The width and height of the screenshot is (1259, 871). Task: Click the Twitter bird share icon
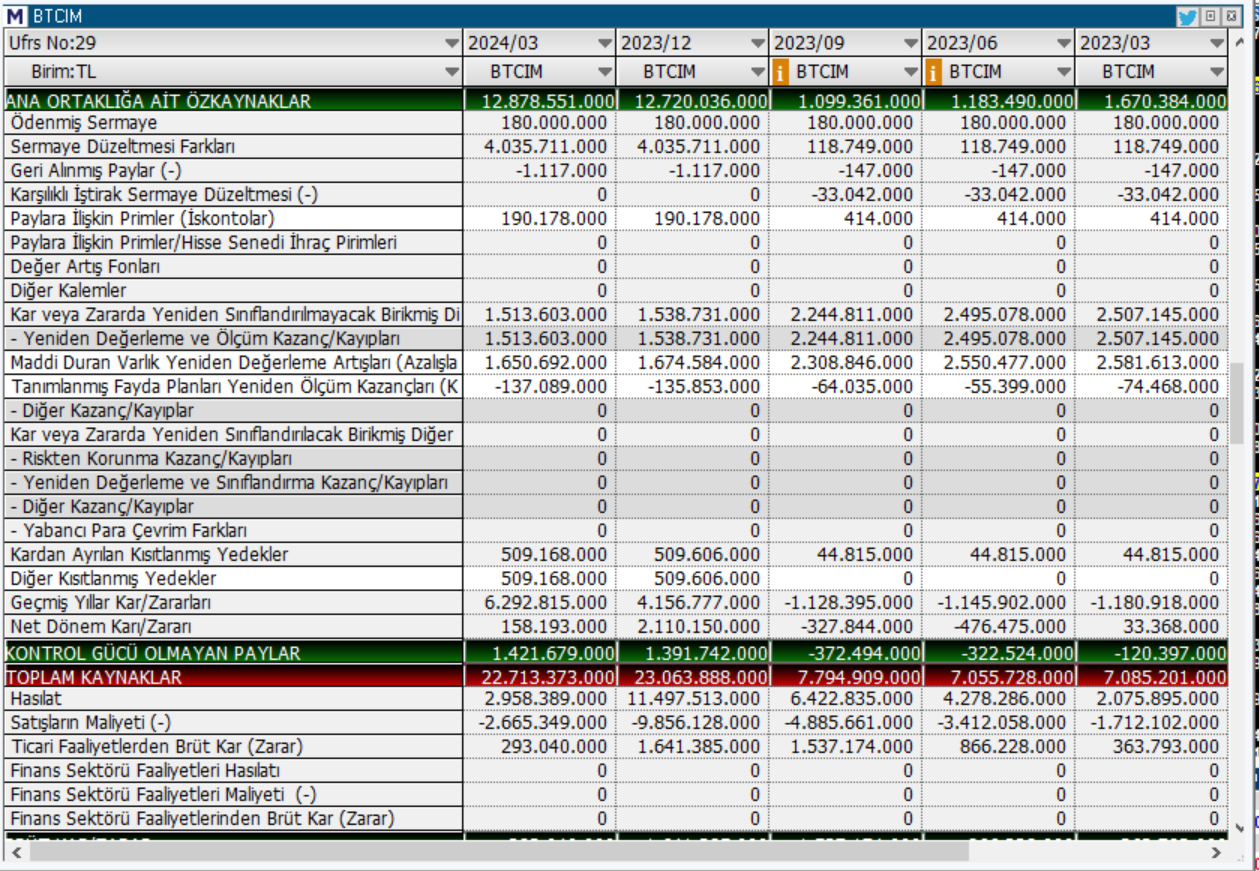(x=1187, y=16)
